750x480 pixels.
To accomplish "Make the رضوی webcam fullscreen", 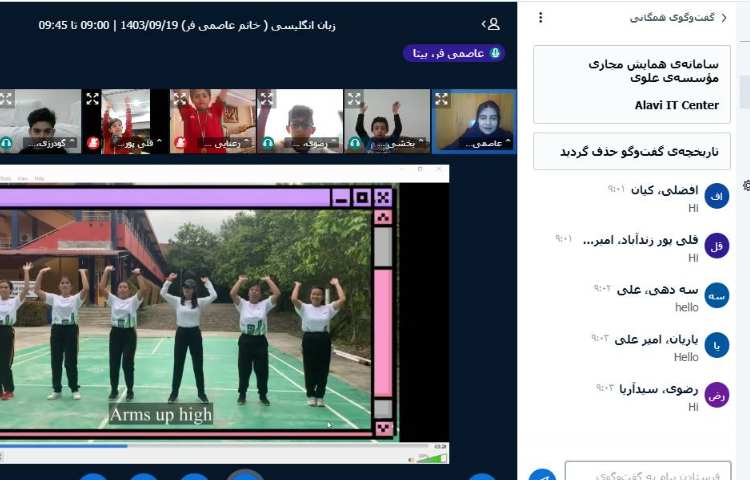I will tap(266, 99).
